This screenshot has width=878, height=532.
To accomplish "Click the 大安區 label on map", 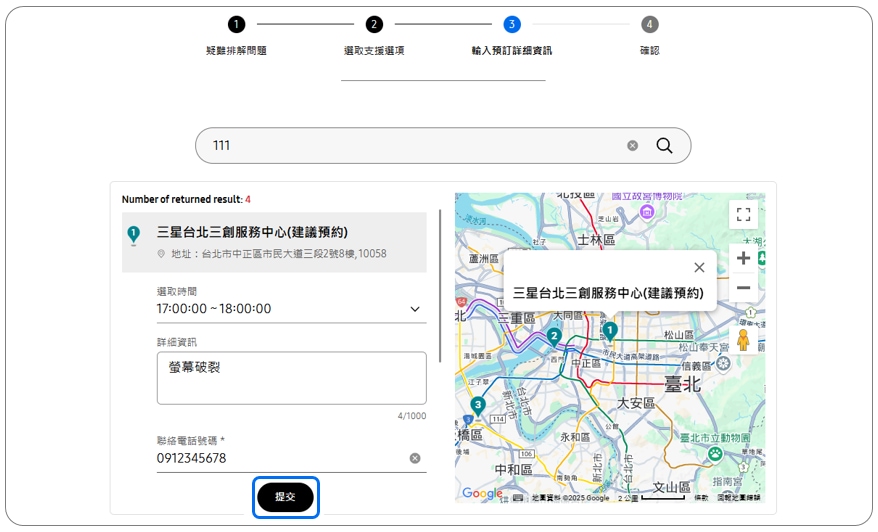I will [636, 403].
